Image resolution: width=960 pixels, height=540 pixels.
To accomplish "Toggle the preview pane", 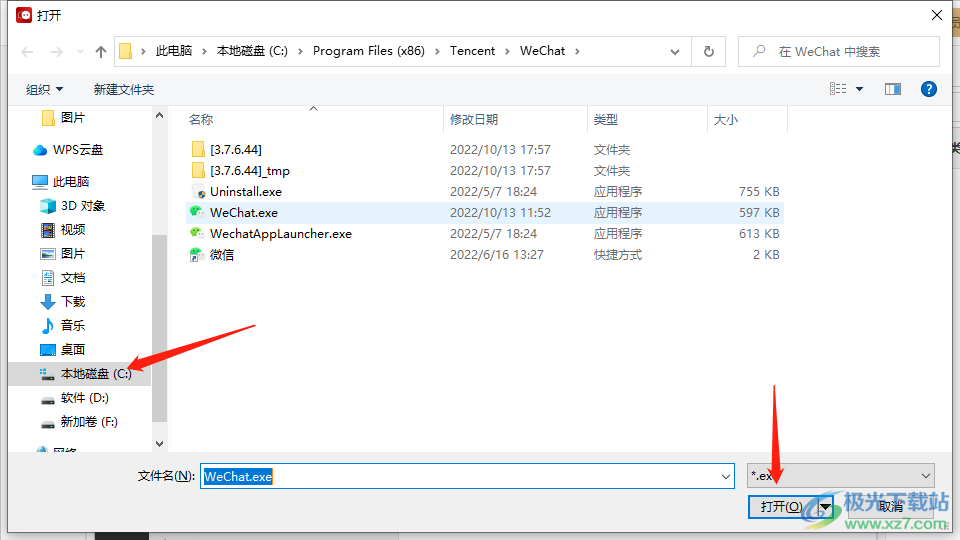I will click(893, 89).
